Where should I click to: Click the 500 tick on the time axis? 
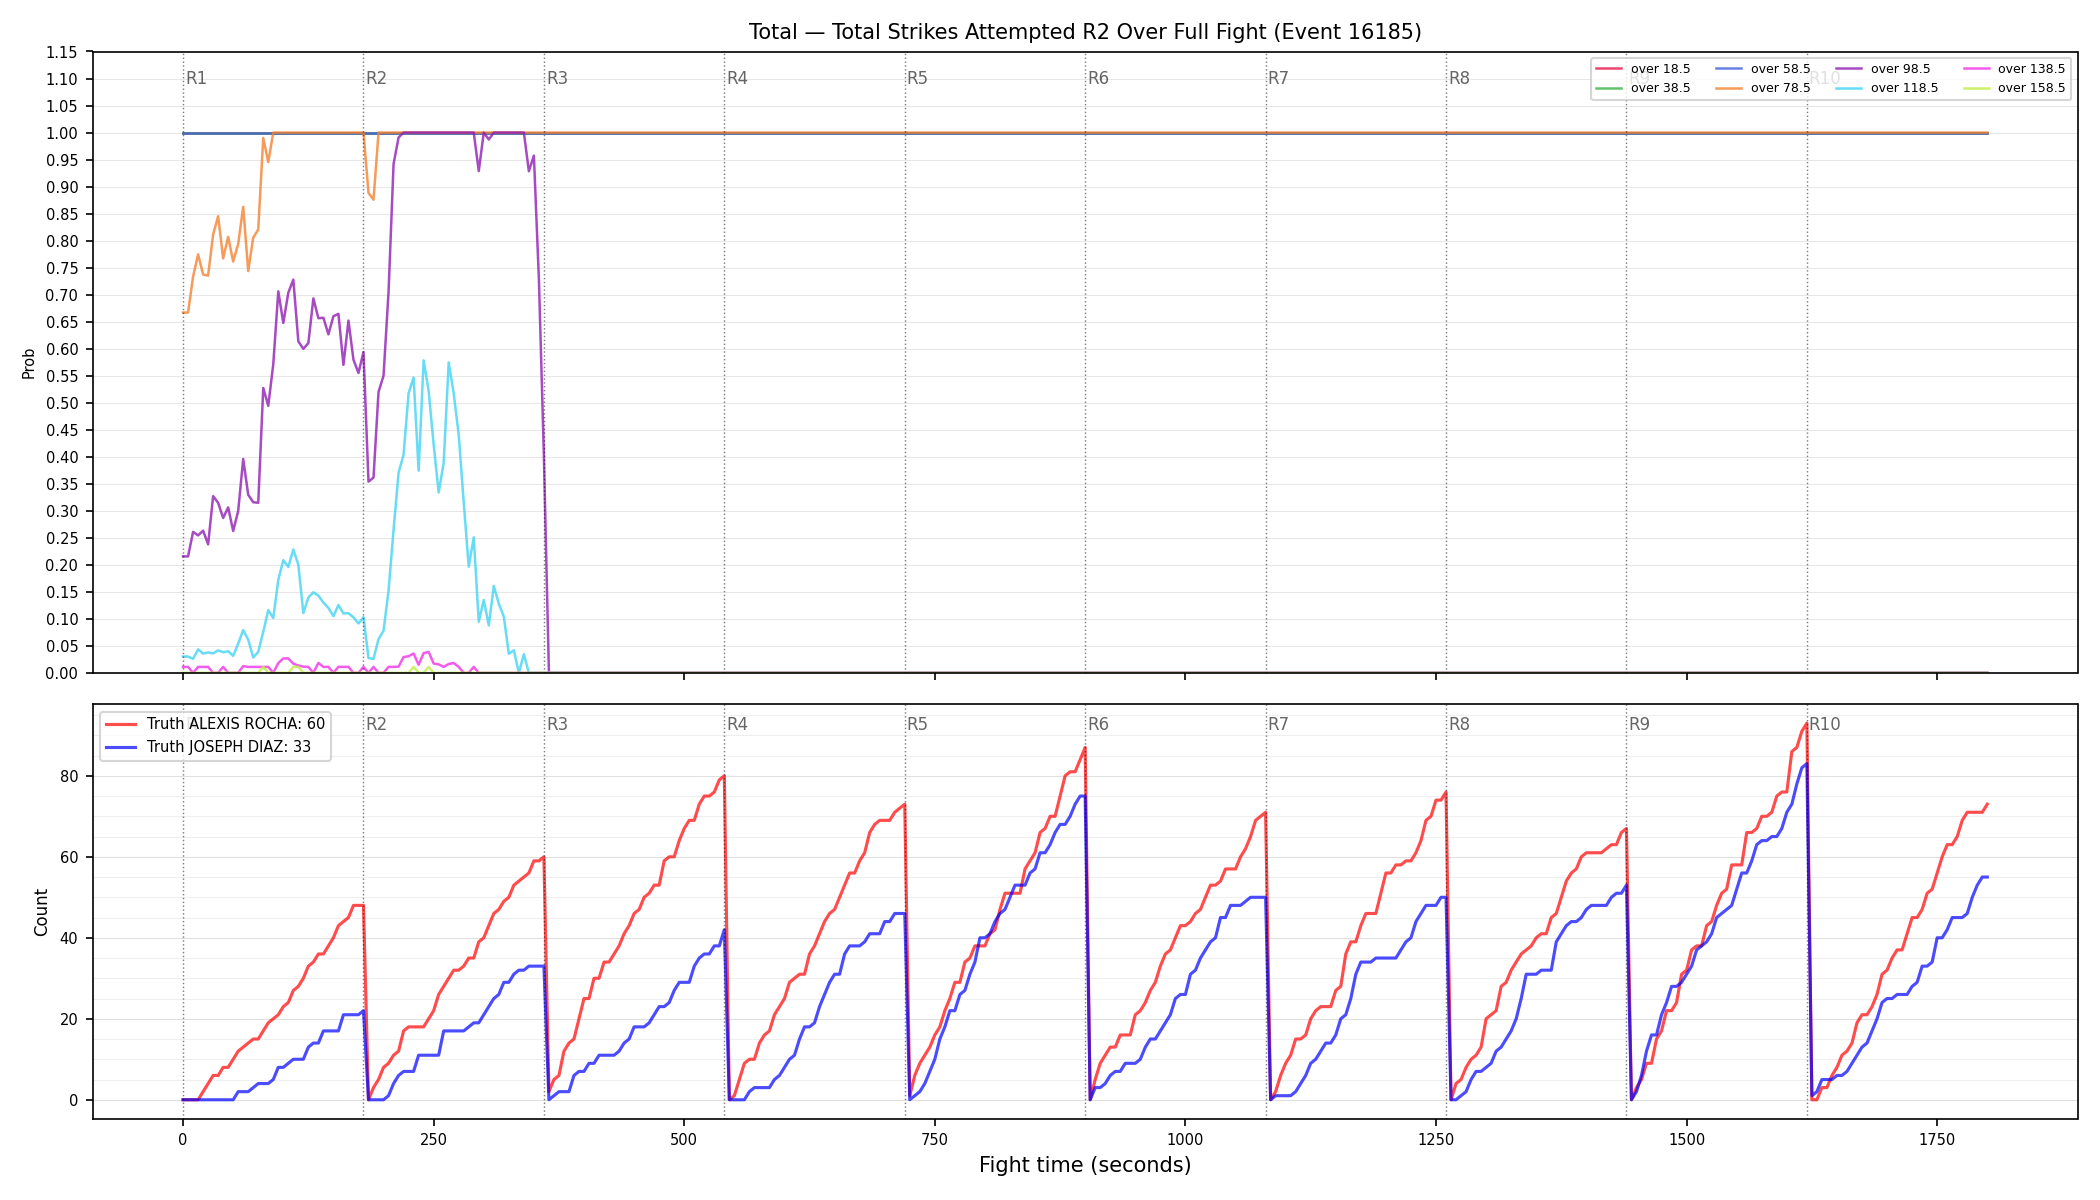[x=684, y=1139]
